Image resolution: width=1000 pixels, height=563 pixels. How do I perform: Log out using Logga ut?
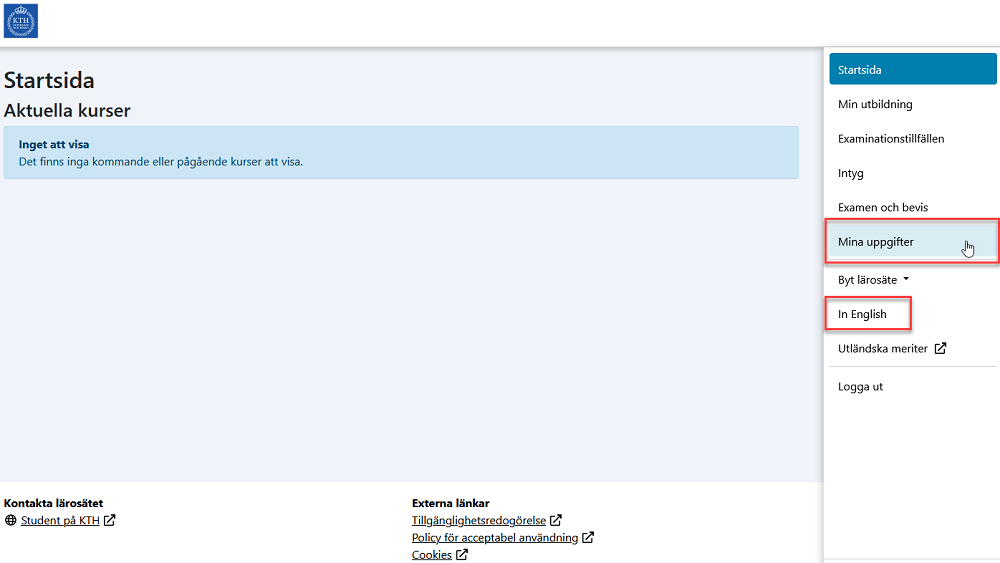pos(860,387)
